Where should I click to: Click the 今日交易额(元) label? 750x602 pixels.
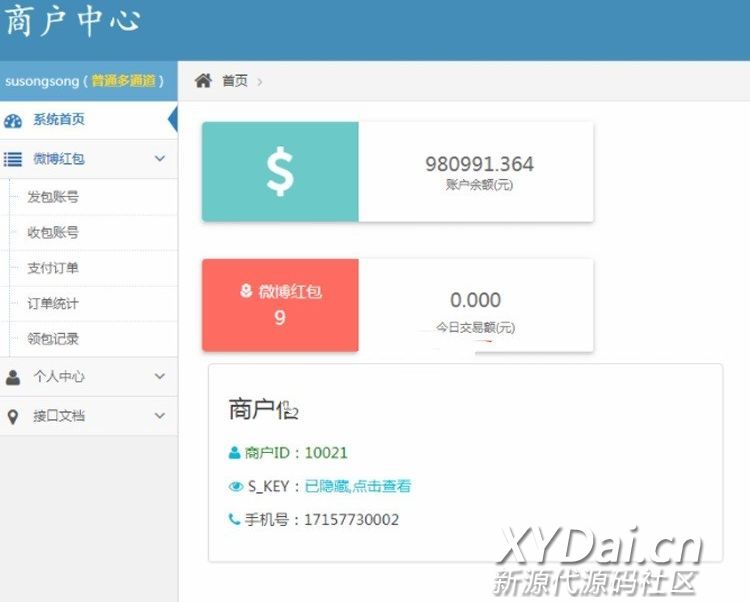point(475,328)
